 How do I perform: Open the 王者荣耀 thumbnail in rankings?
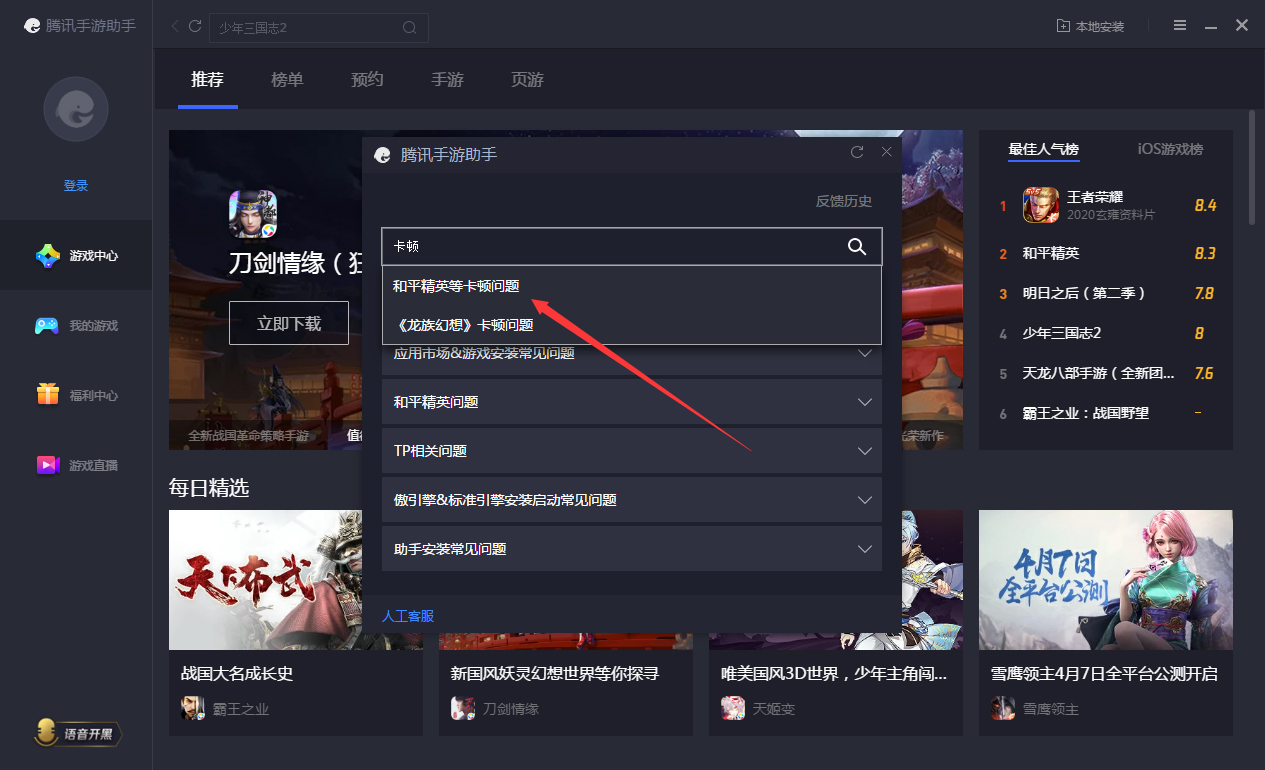(1040, 205)
